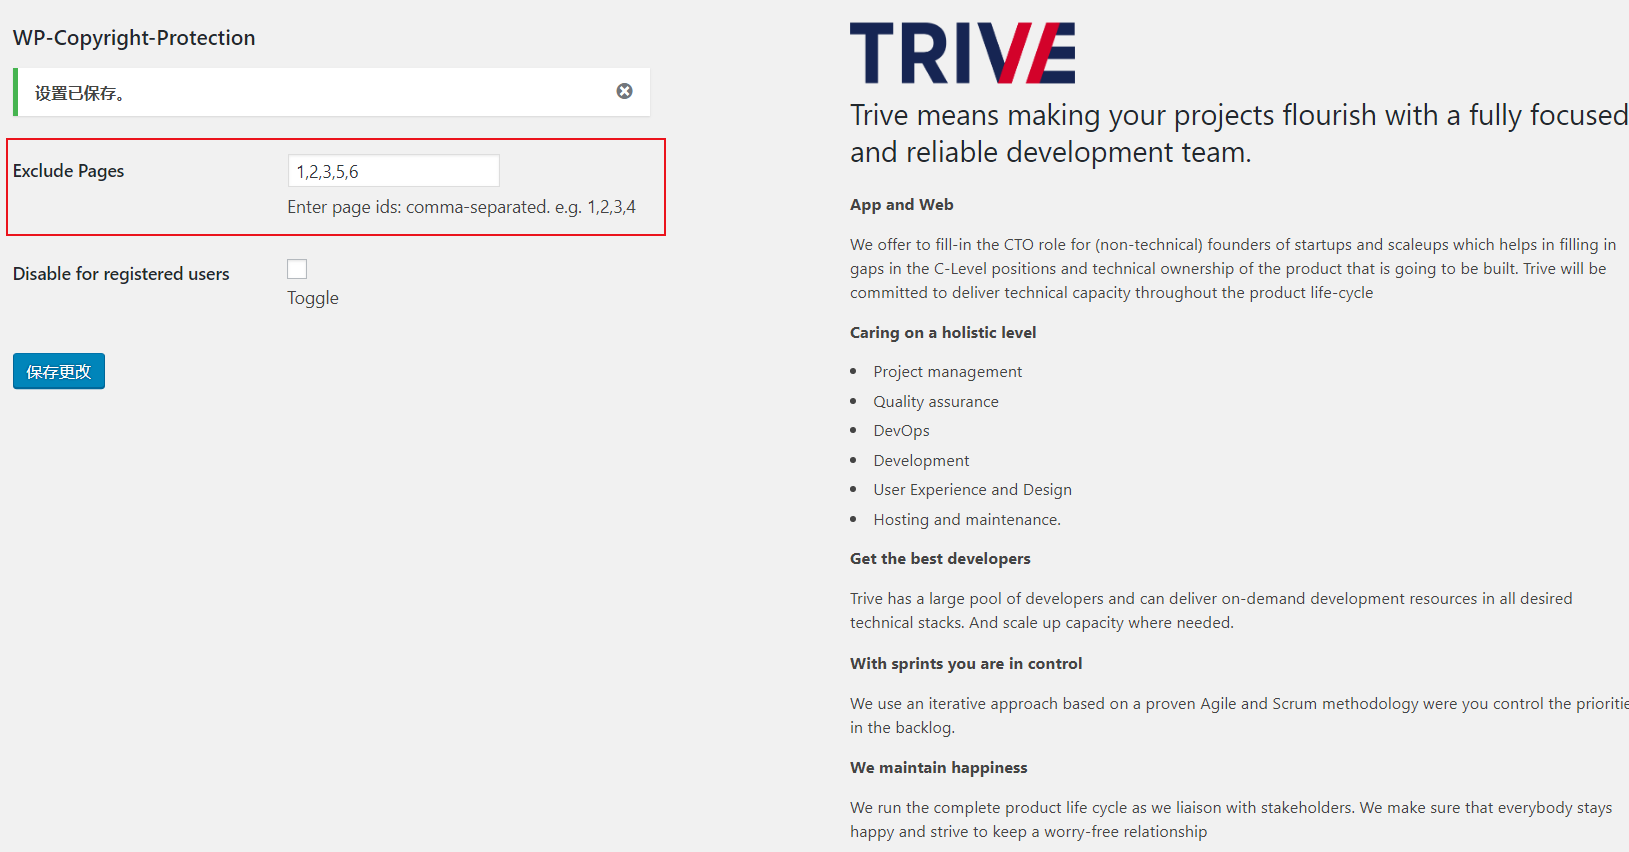
Task: Click the Get the best developers heading
Action: point(940,559)
